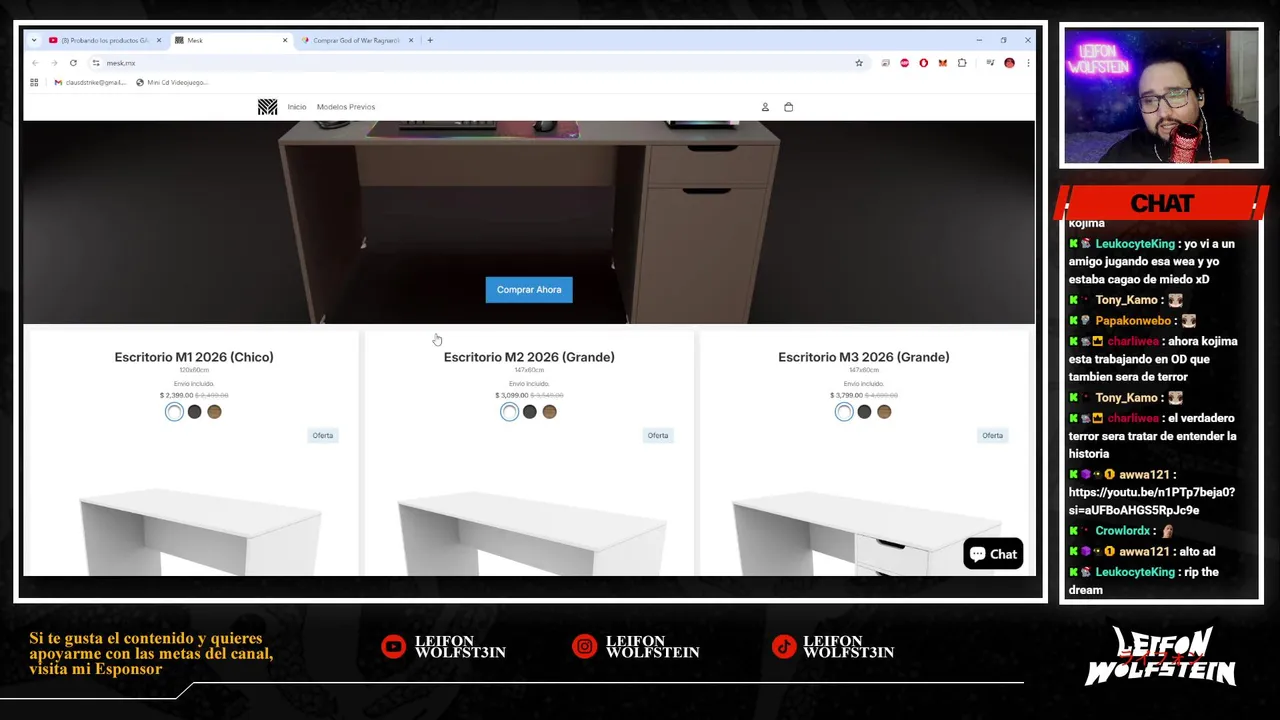Select black color for Escritorio M1
Viewport: 1280px width, 720px height.
(x=194, y=412)
